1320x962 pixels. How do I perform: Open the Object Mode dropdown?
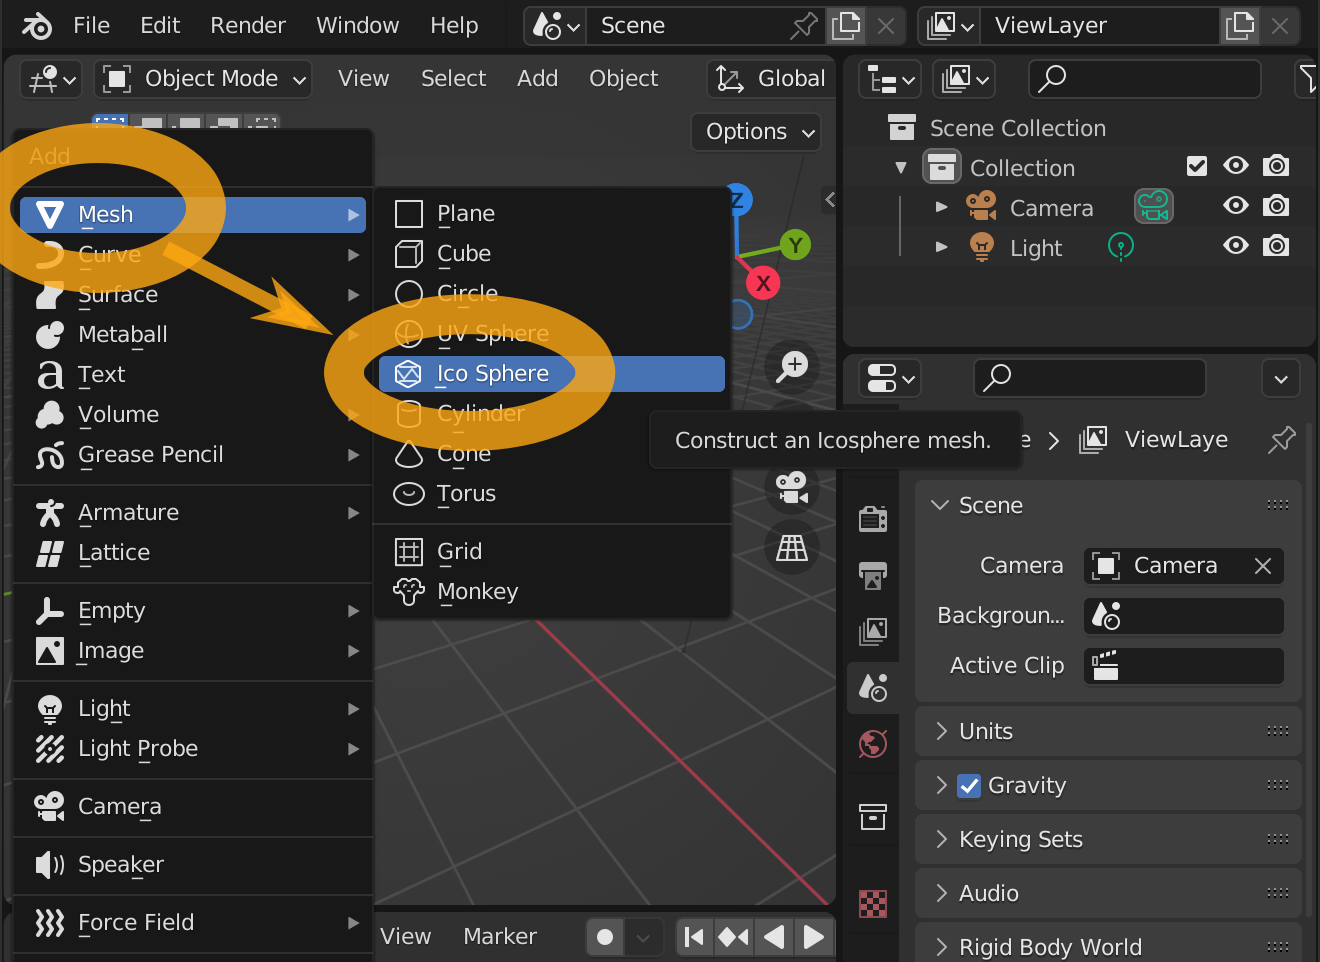(203, 79)
